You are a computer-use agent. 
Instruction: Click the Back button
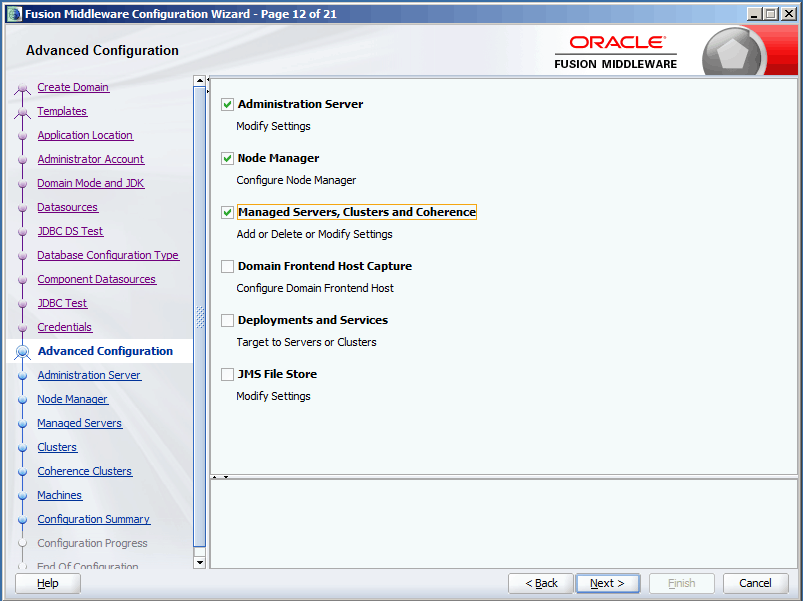click(x=541, y=583)
